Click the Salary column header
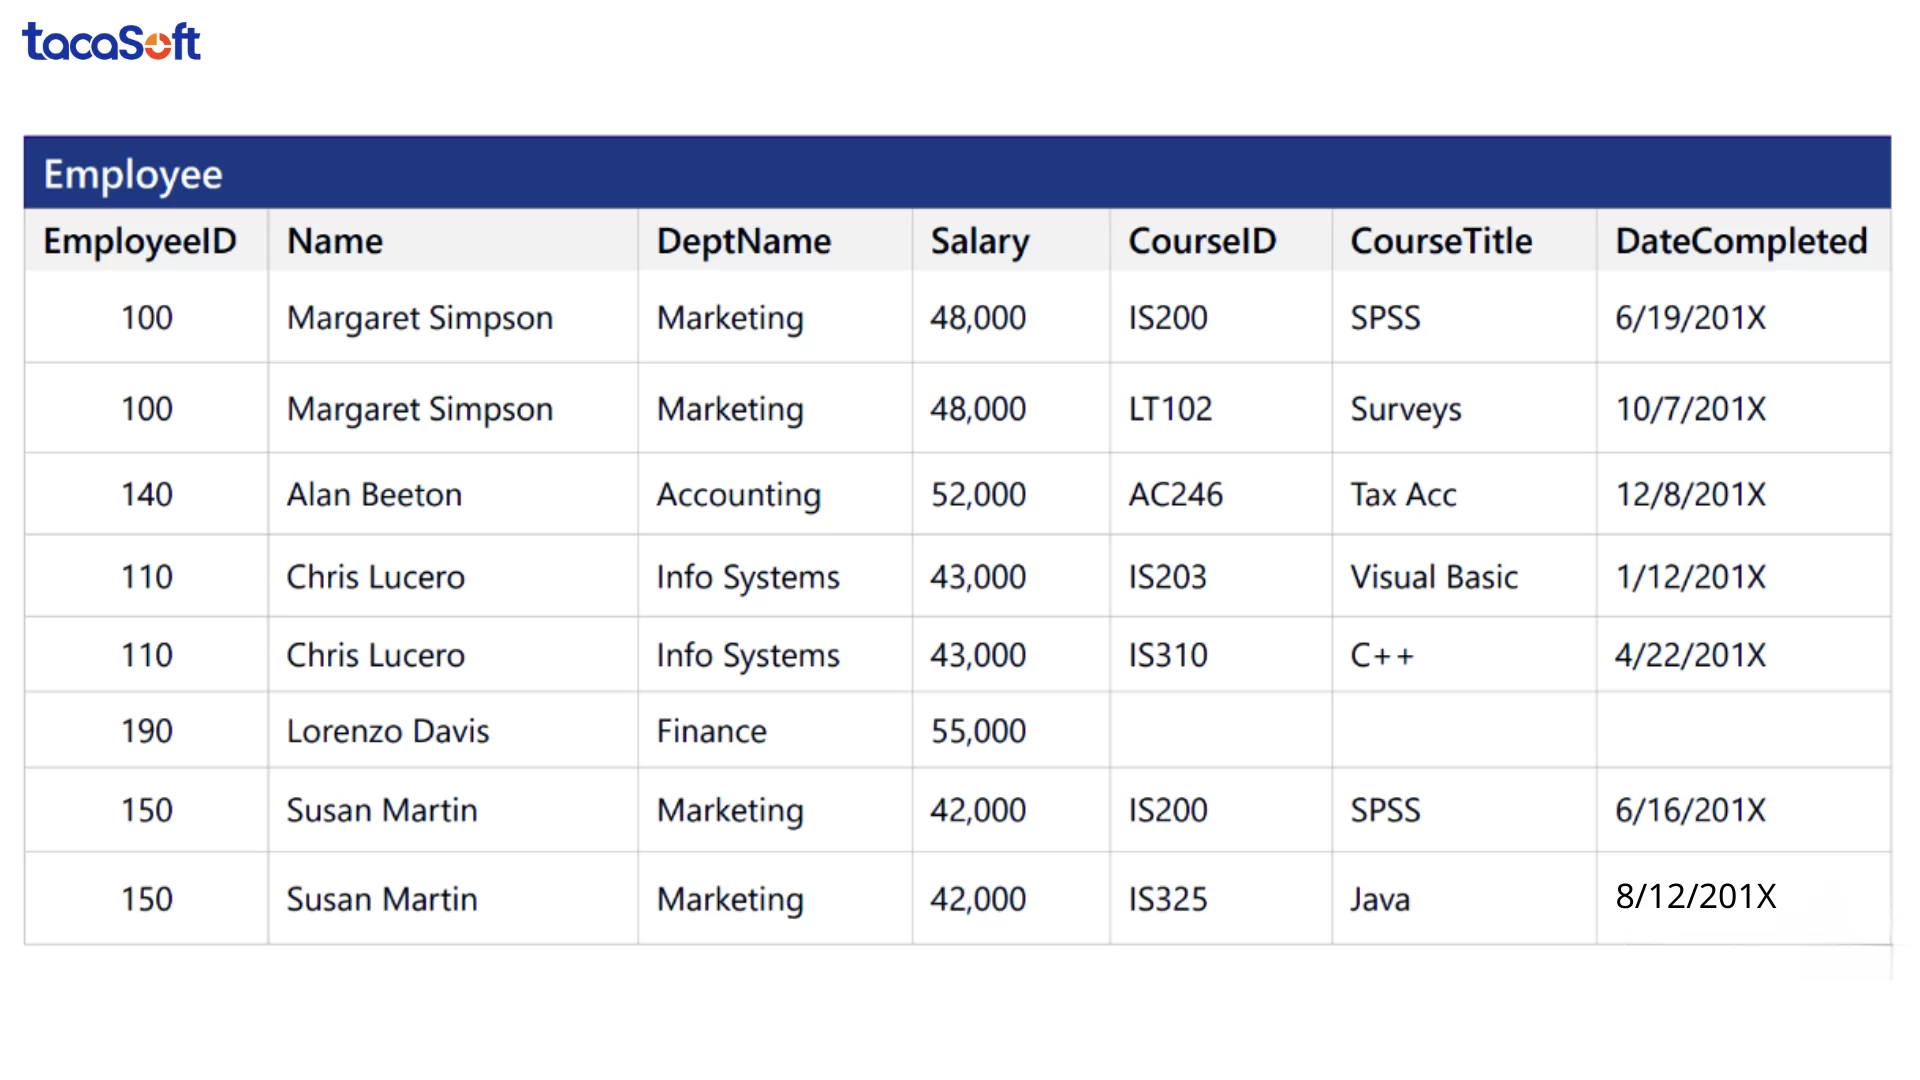The height and width of the screenshot is (1080, 1920). (x=979, y=241)
